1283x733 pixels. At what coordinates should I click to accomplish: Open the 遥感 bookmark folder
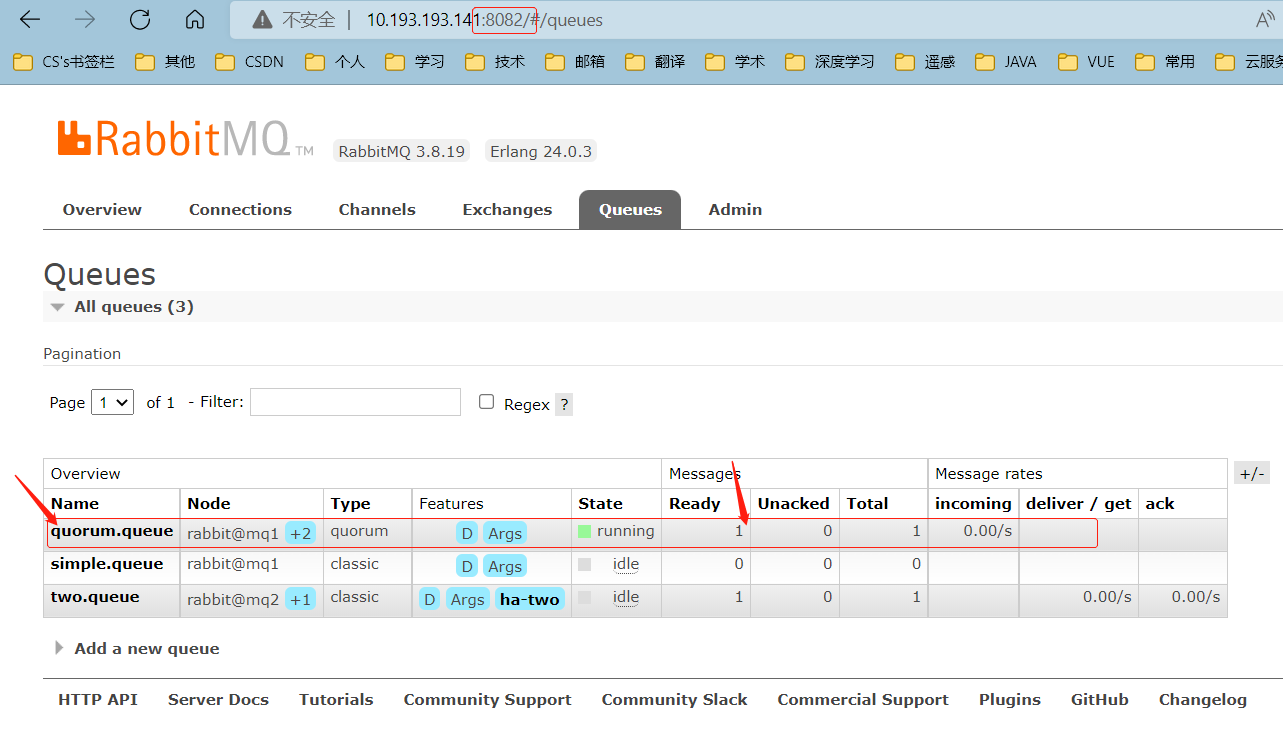click(925, 62)
